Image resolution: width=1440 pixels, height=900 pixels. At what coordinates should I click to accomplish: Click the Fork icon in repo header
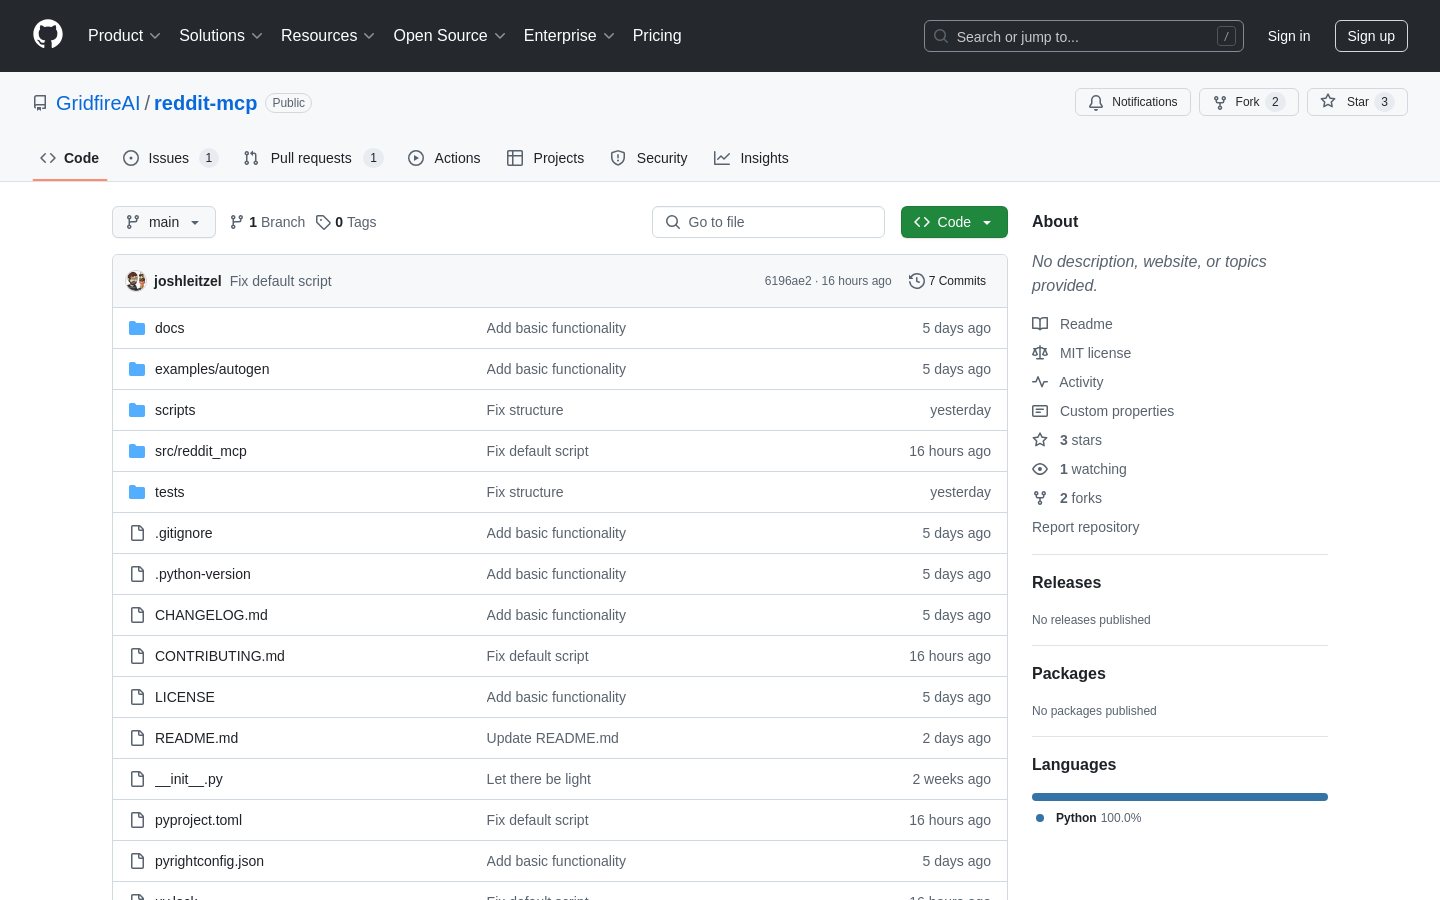tap(1220, 102)
